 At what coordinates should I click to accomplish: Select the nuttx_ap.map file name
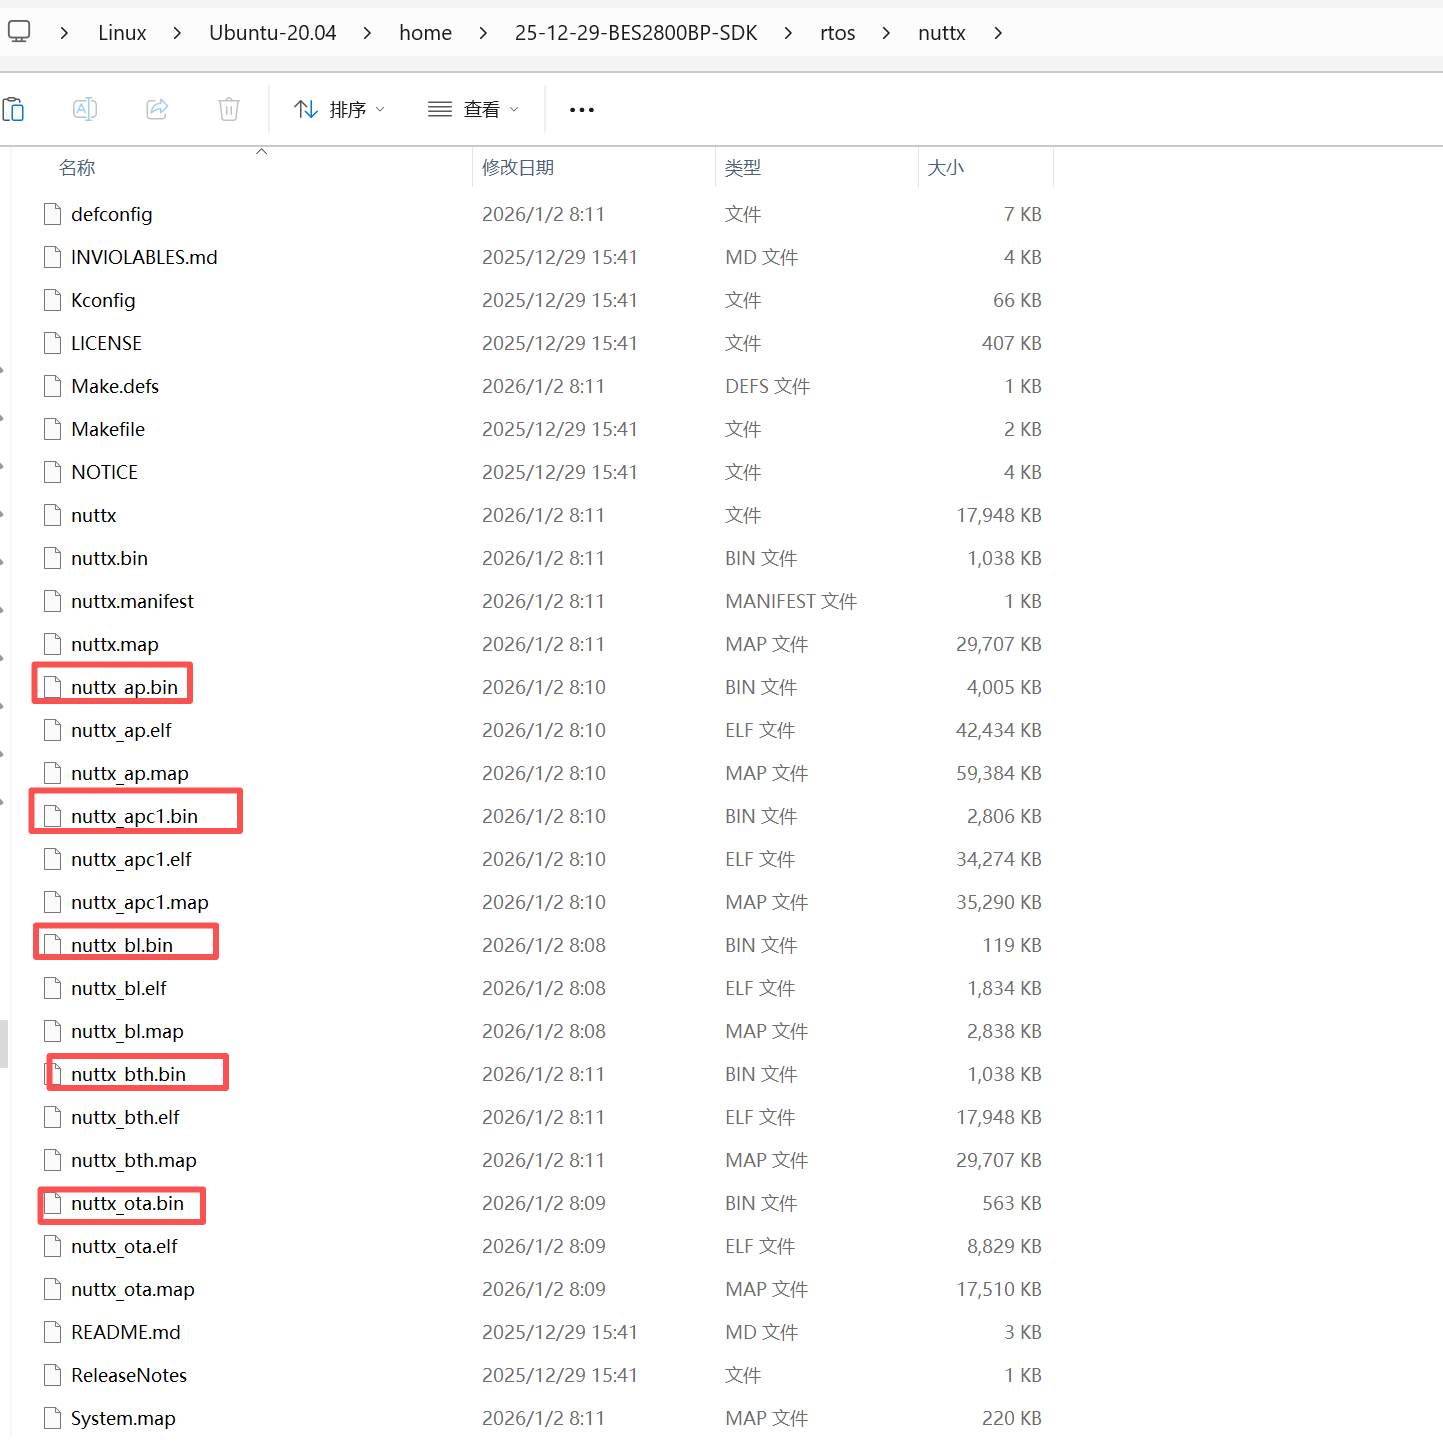click(130, 773)
